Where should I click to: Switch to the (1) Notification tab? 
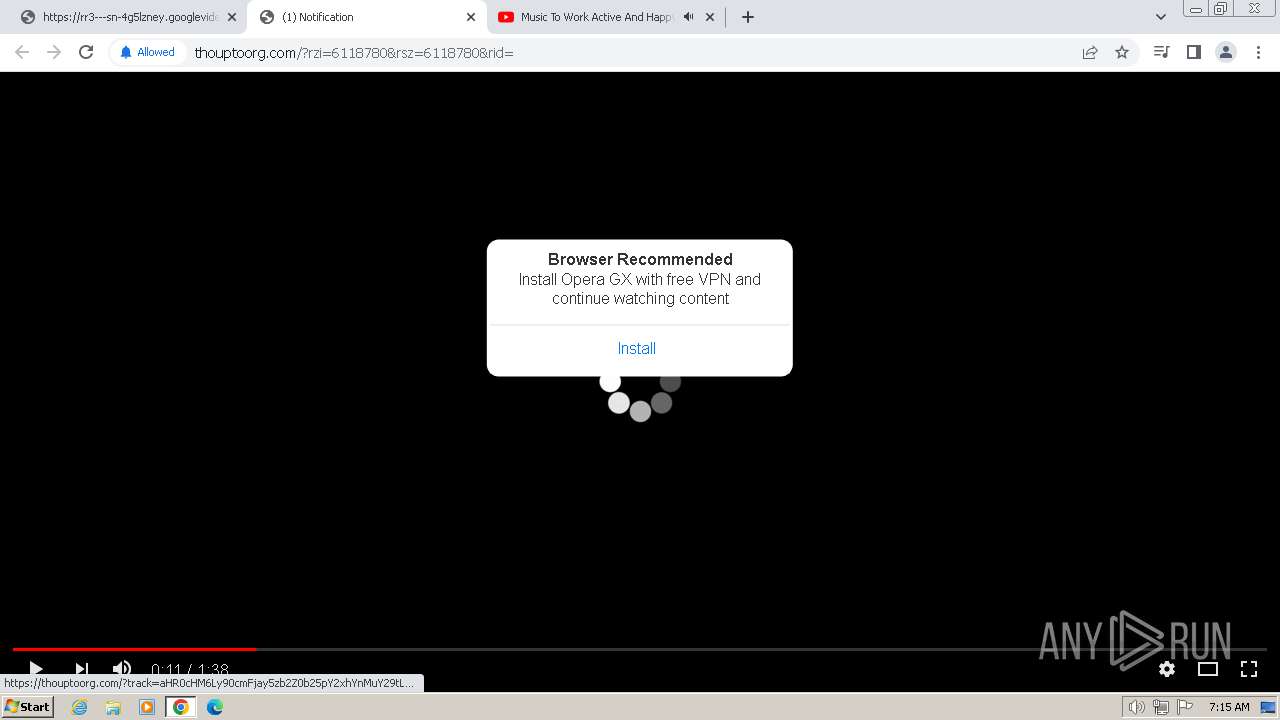(x=365, y=17)
